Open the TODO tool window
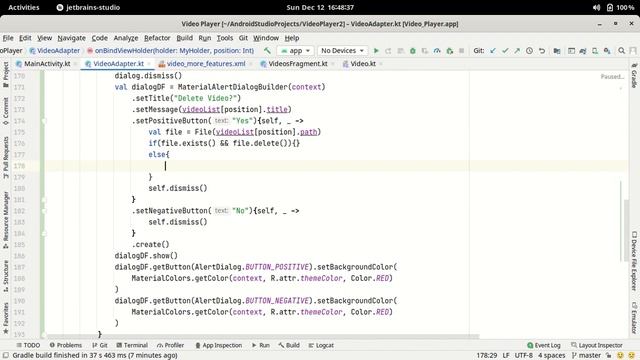 point(28,345)
